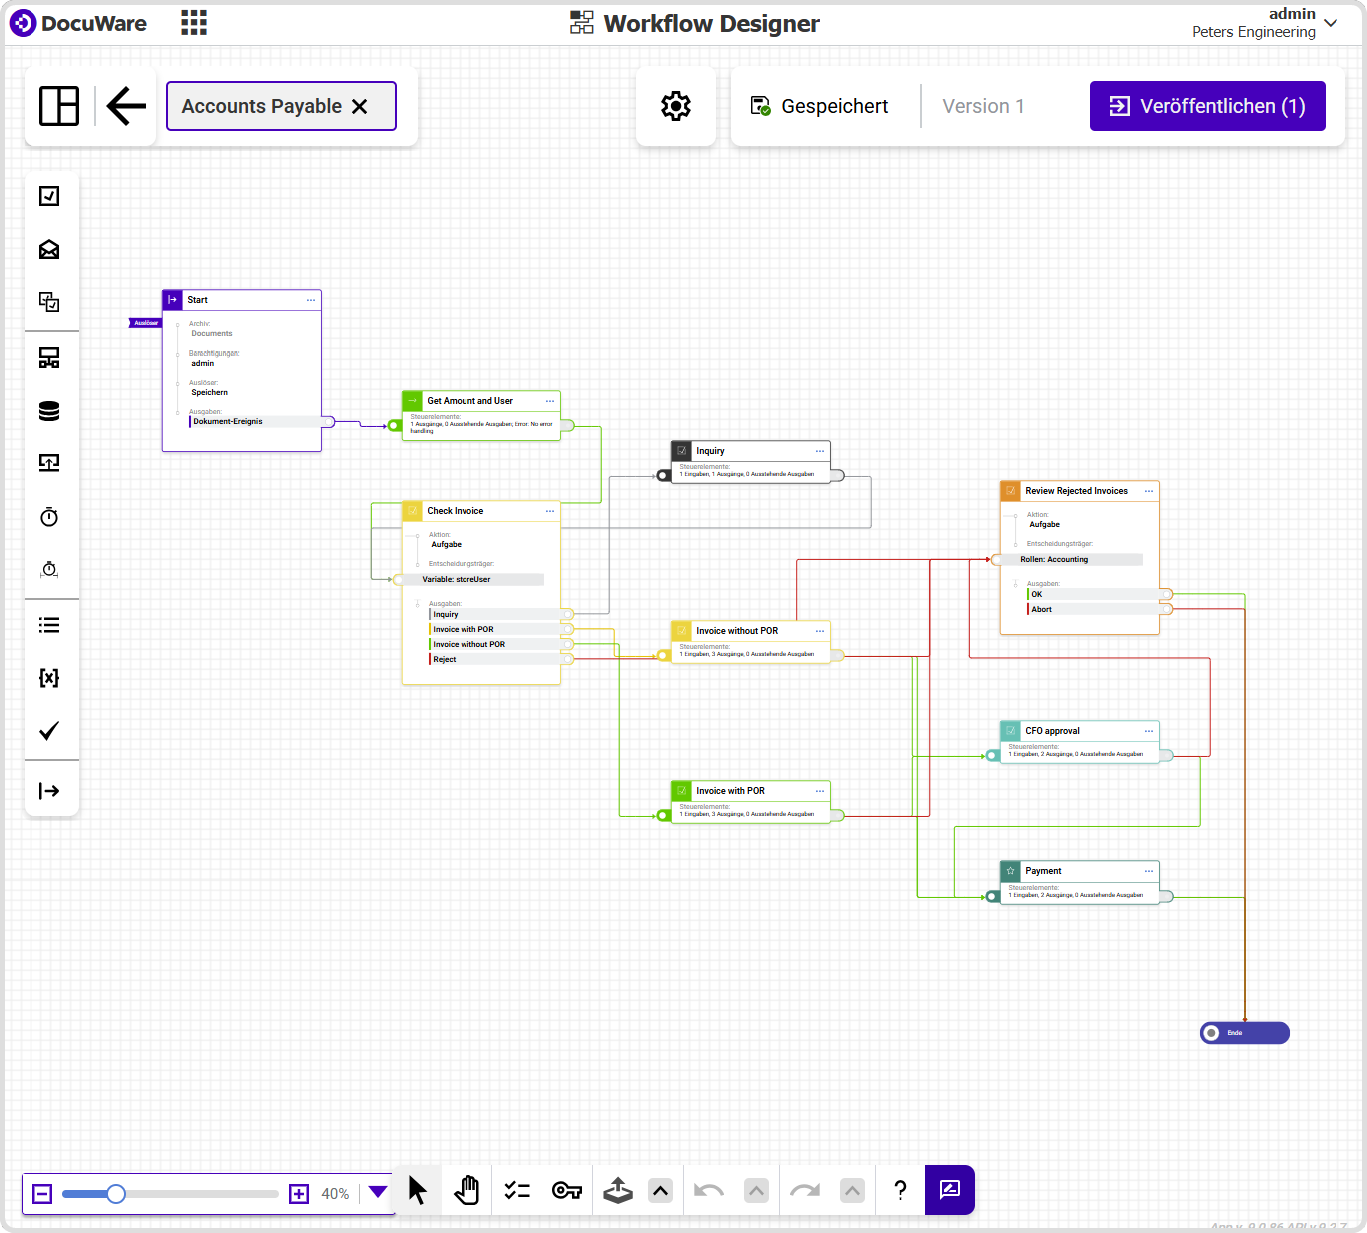Zoom in with the plus button

(299, 1194)
